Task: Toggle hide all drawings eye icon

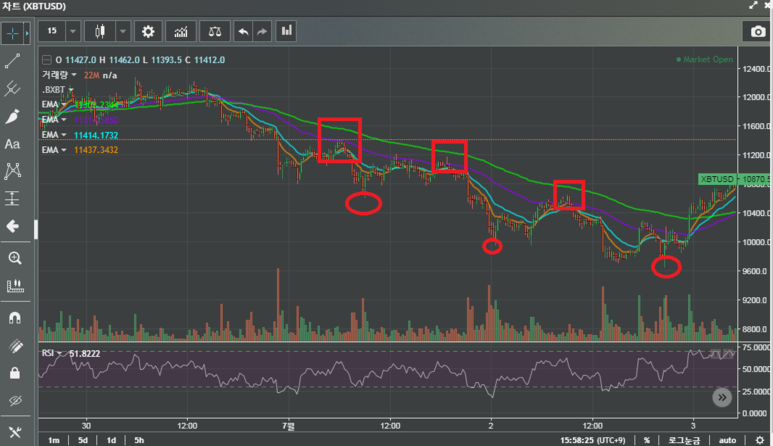Action: [x=15, y=400]
